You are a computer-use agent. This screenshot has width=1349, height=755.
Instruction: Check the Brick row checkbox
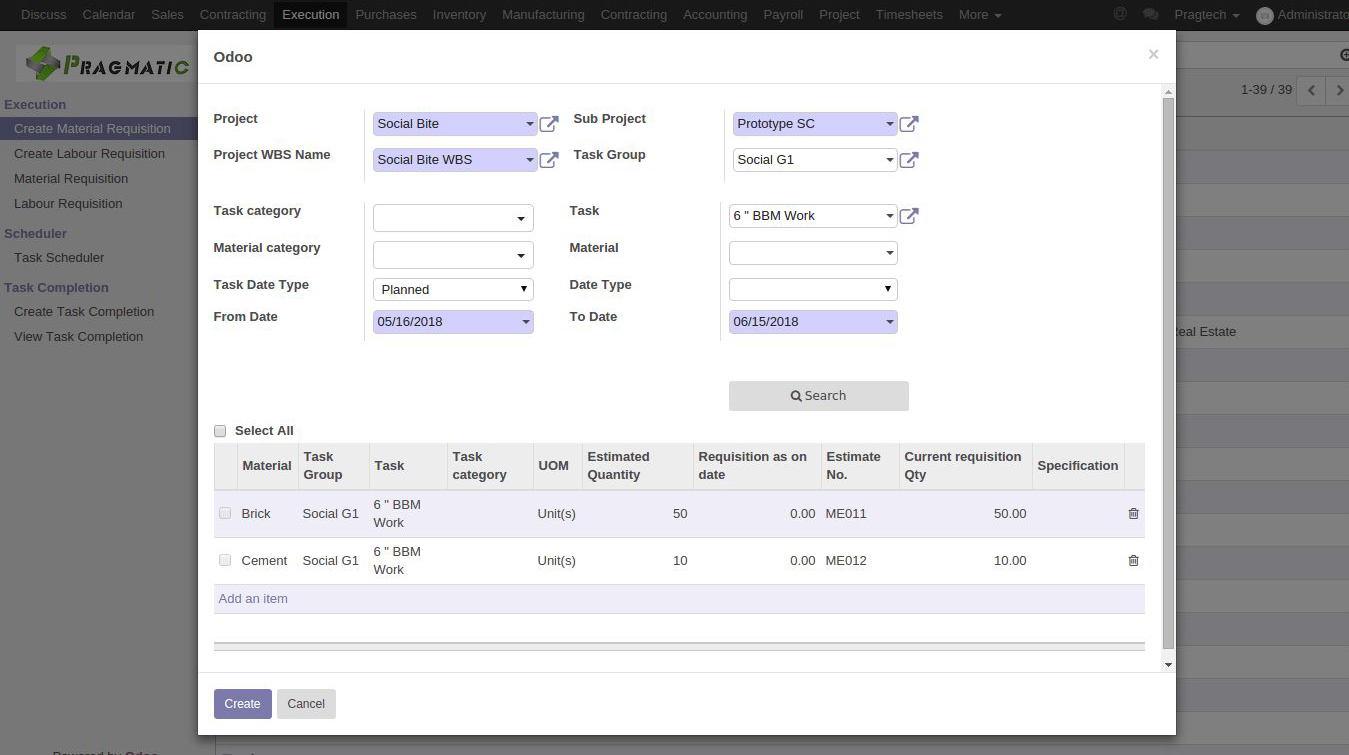225,513
